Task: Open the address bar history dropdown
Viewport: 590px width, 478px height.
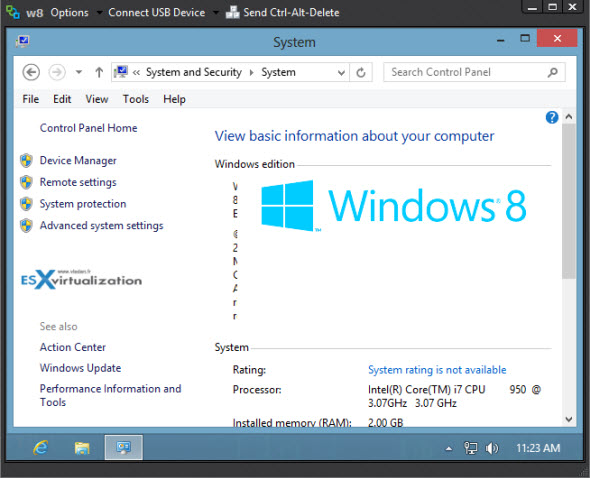Action: (341, 72)
